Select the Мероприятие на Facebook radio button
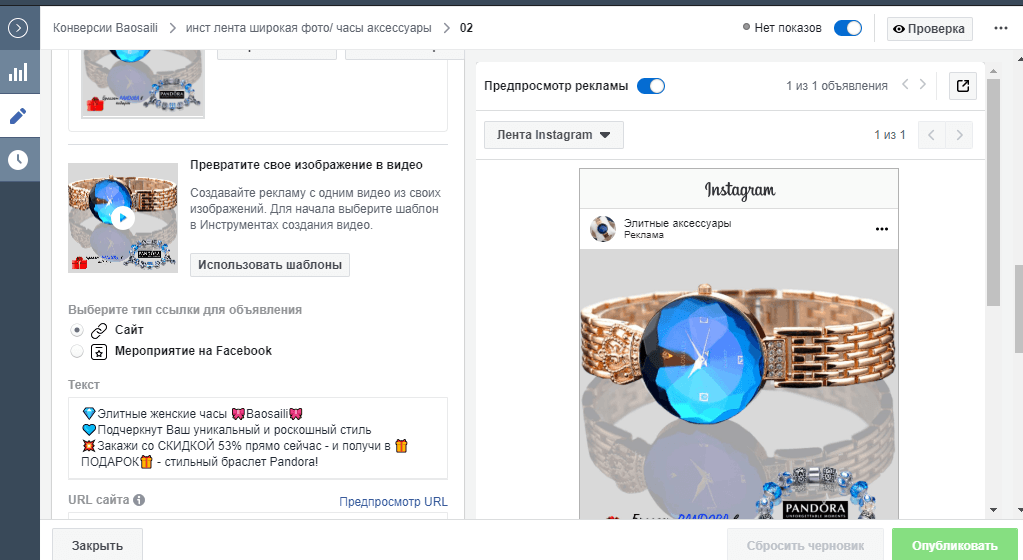This screenshot has width=1023, height=560. tap(77, 351)
